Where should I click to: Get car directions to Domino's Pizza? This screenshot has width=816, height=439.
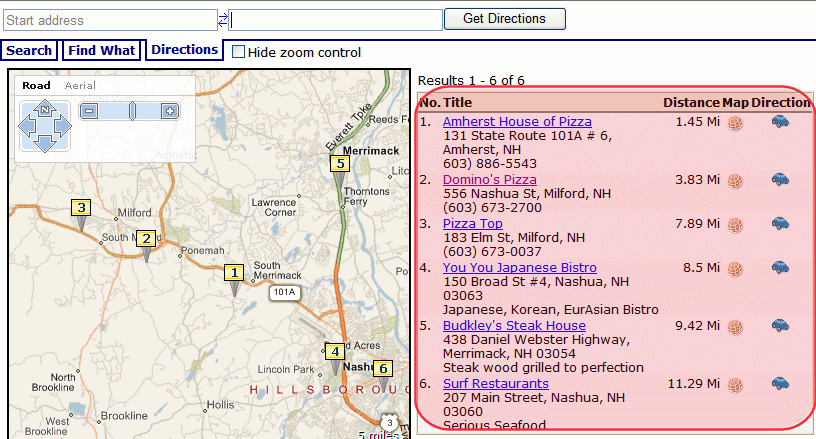coord(780,180)
